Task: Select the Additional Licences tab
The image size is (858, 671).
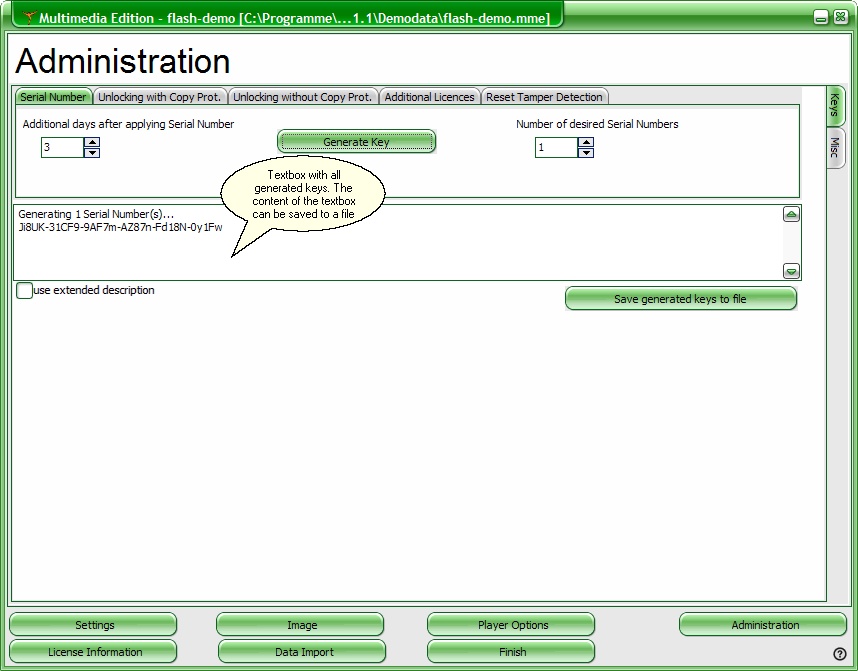Action: tap(429, 97)
